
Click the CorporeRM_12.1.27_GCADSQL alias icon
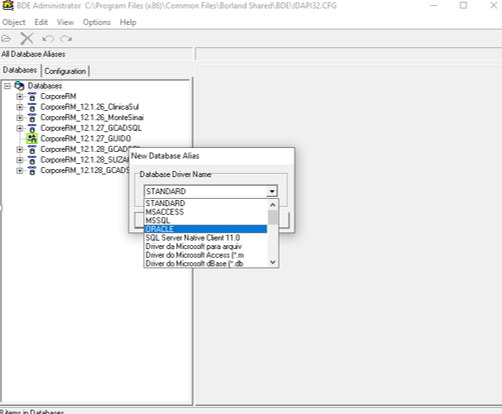tap(32, 128)
